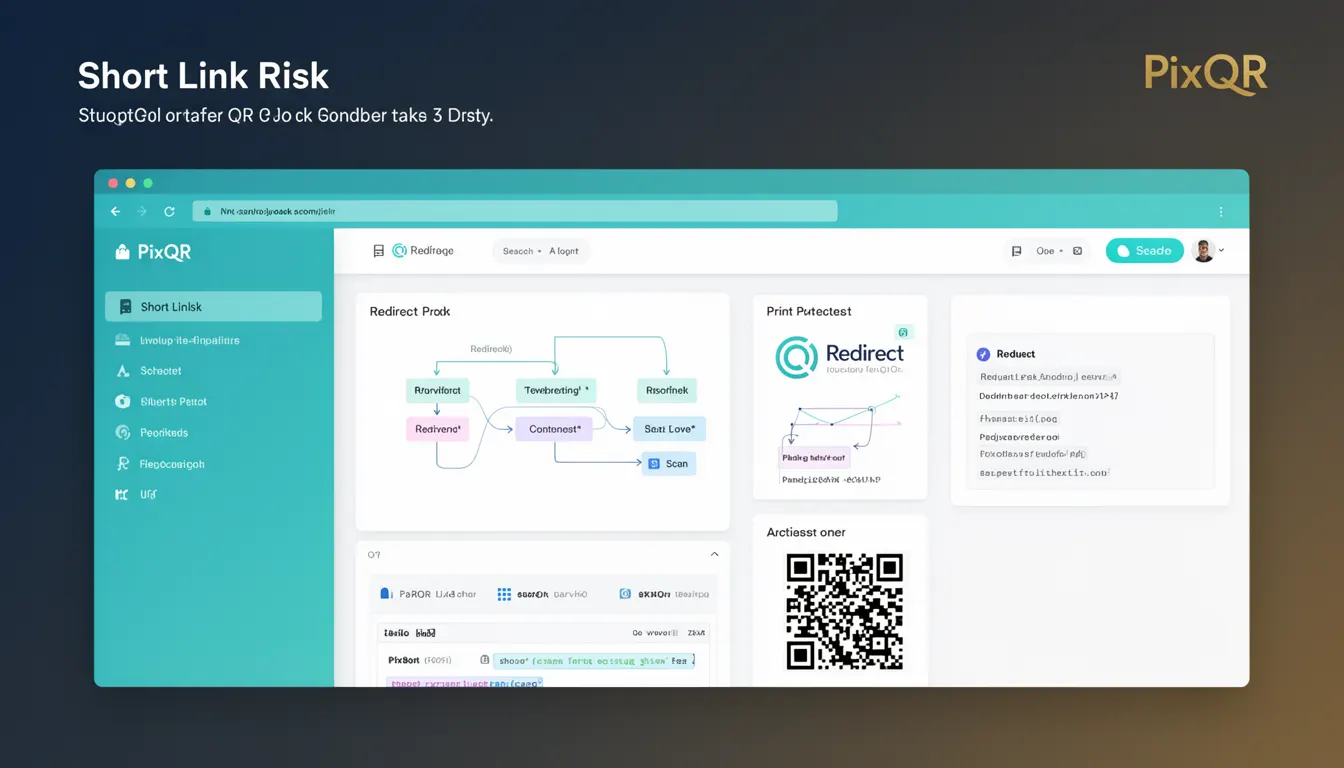This screenshot has height=768, width=1344.
Task: Switch to the third tab with the camera icon
Action: pyautogui.click(x=665, y=594)
